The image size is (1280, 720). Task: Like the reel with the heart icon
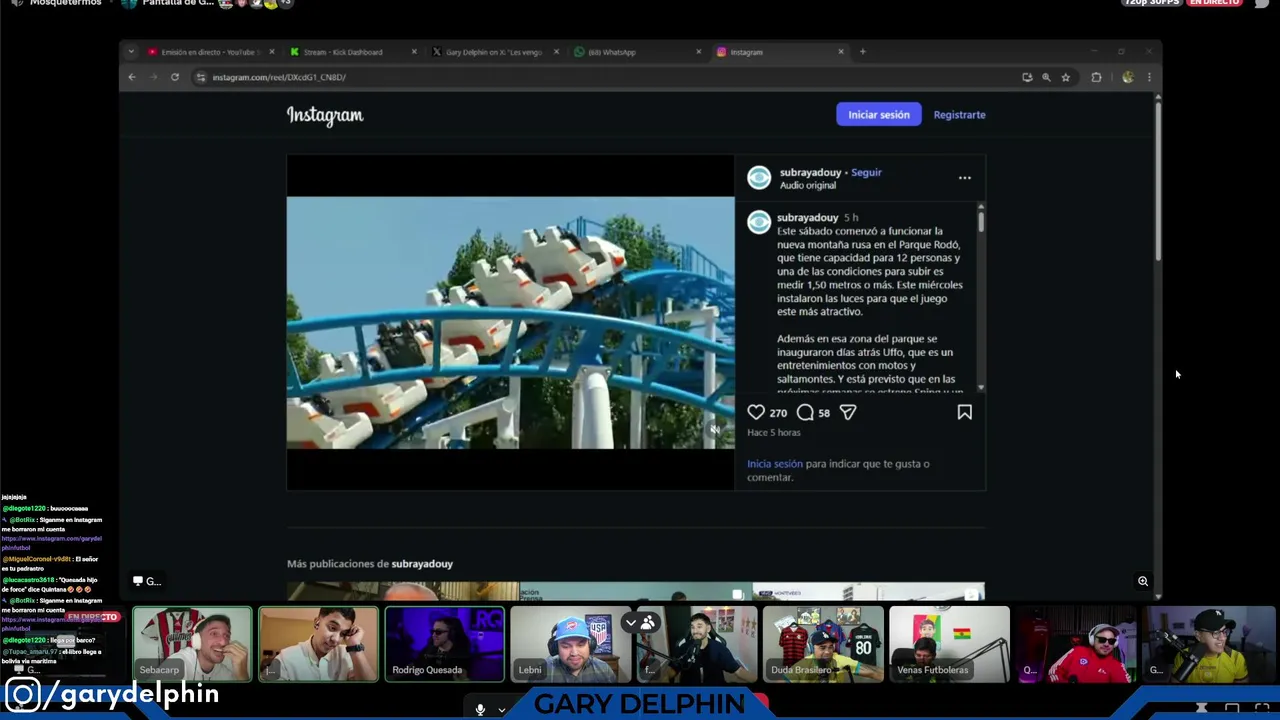pyautogui.click(x=756, y=412)
